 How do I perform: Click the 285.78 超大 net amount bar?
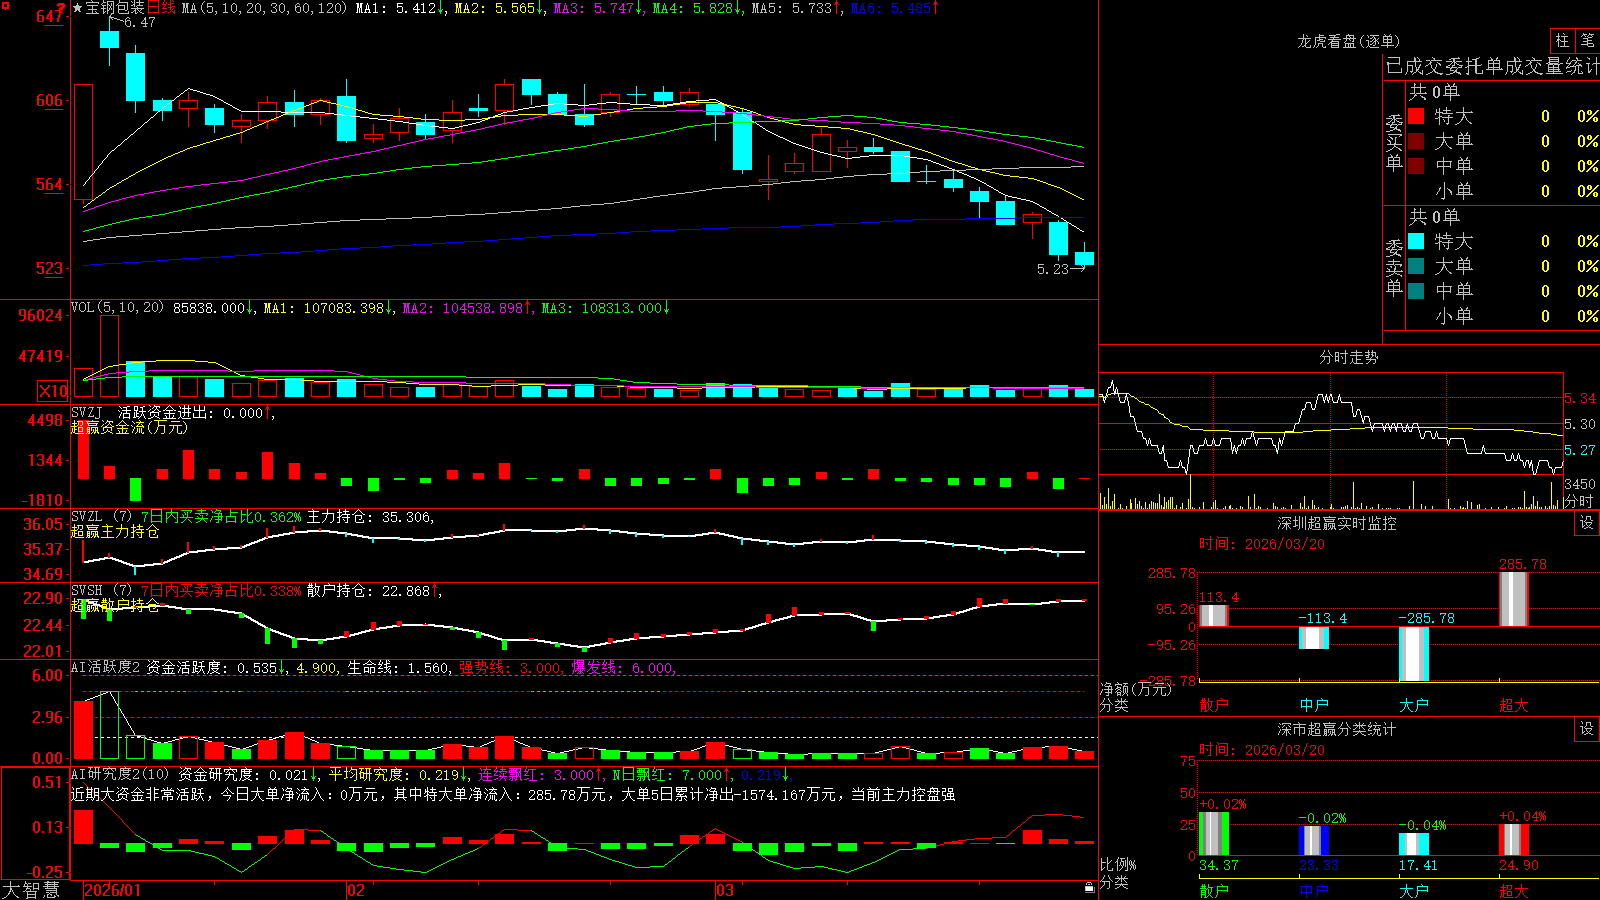(x=1514, y=600)
